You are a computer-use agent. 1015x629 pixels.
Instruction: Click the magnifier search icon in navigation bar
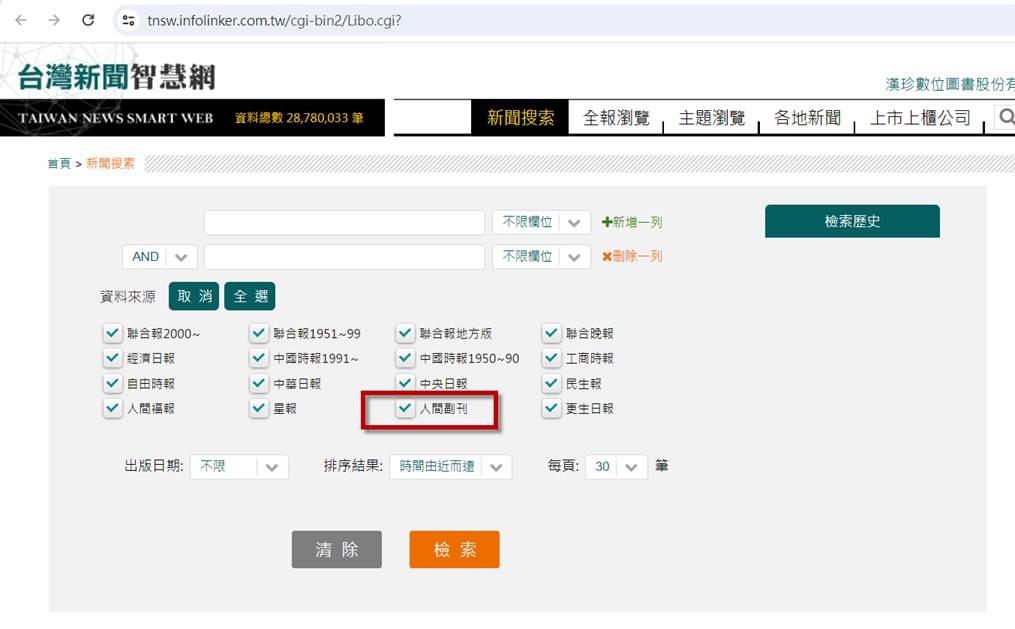[x=1005, y=118]
